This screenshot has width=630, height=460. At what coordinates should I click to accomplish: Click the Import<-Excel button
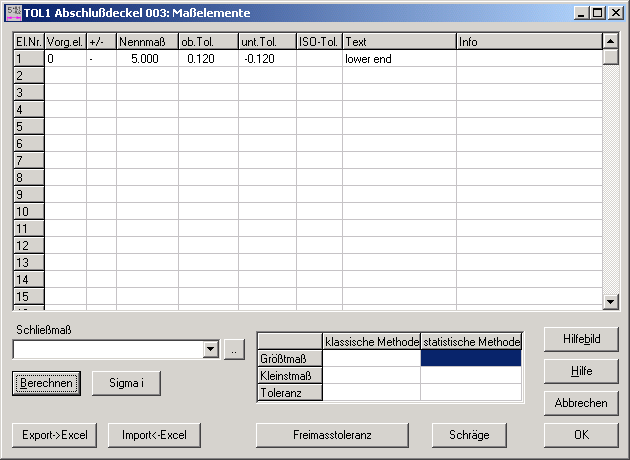155,435
